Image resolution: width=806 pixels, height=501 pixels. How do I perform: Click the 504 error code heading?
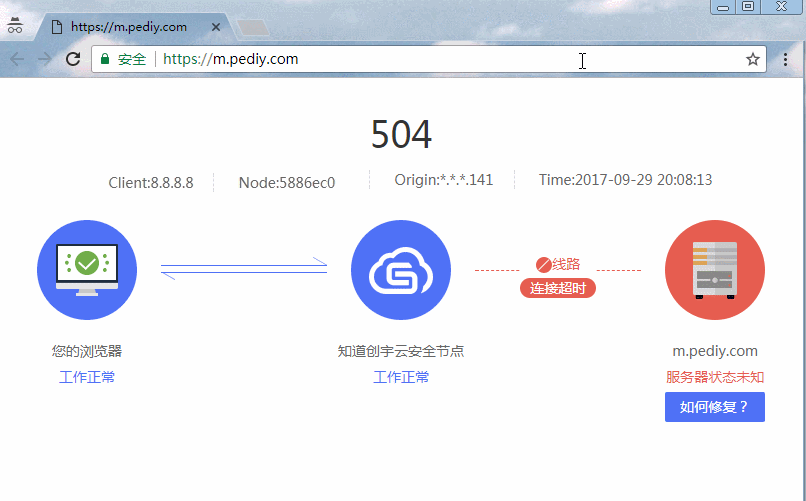(401, 134)
